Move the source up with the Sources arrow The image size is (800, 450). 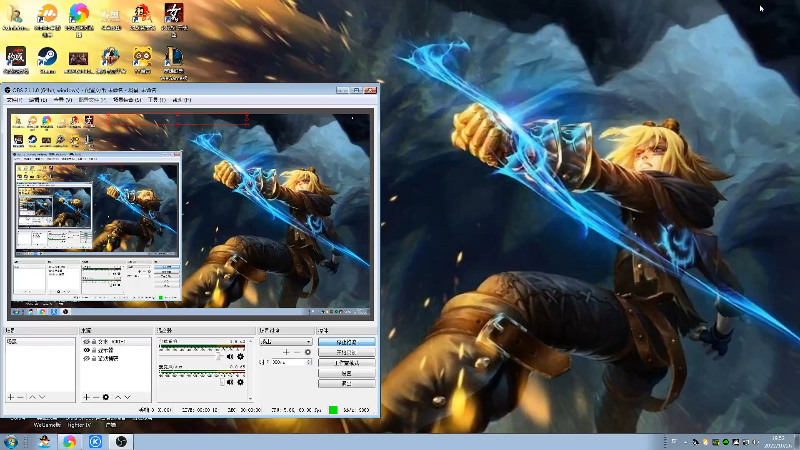coord(118,397)
